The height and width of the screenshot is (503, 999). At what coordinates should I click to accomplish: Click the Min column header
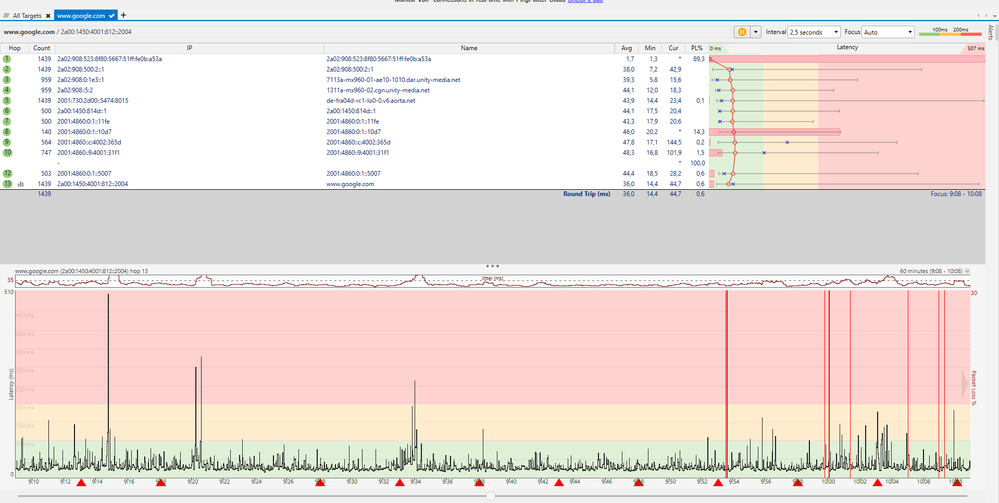[x=650, y=48]
